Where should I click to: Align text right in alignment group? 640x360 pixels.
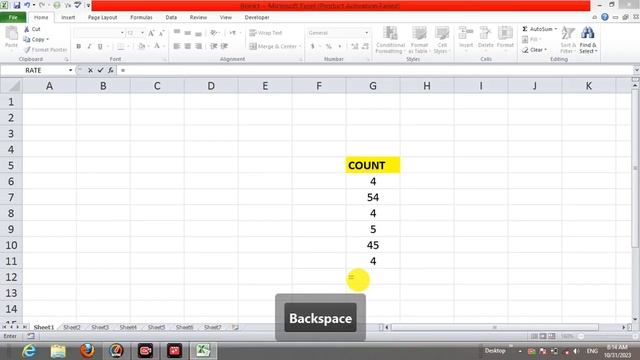pos(198,46)
